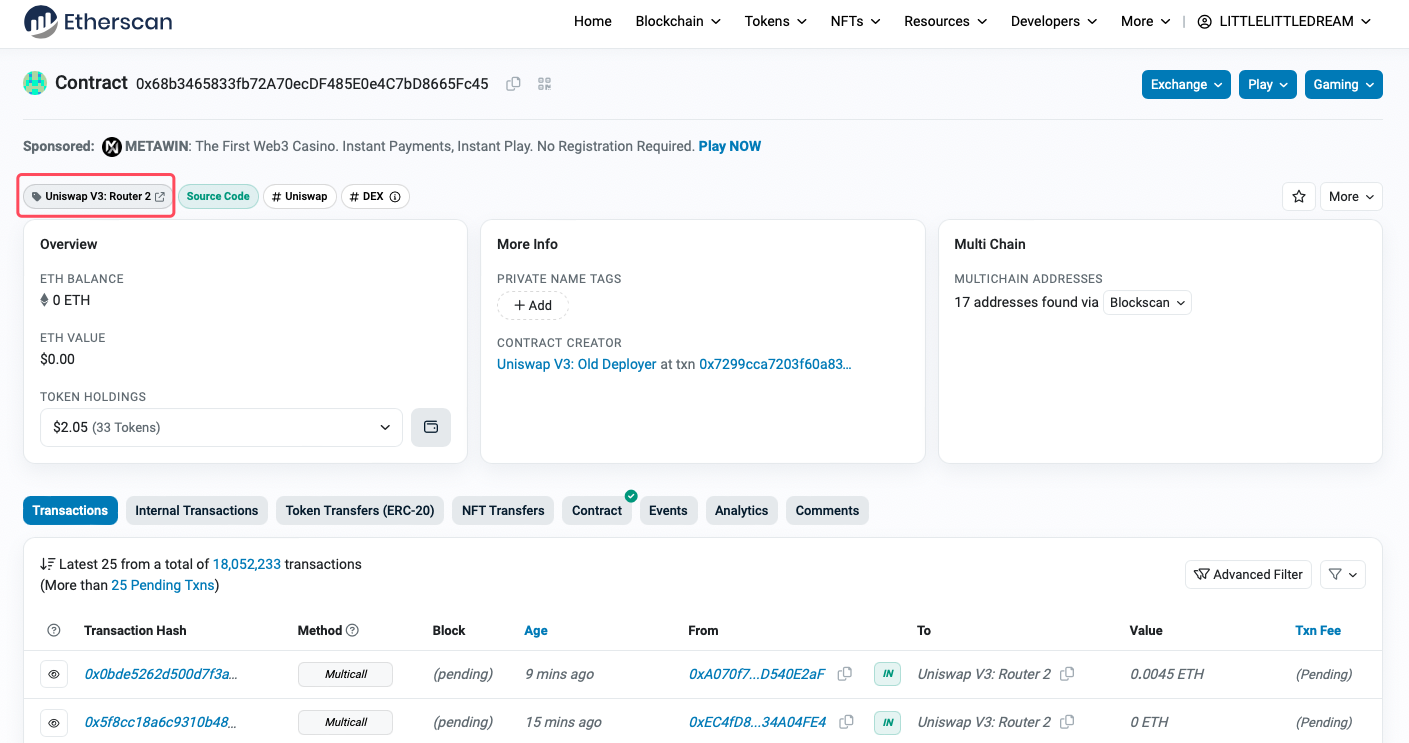This screenshot has height=743, width=1409.
Task: Open the Uniswap V3: Router 2 tag
Action: (97, 196)
